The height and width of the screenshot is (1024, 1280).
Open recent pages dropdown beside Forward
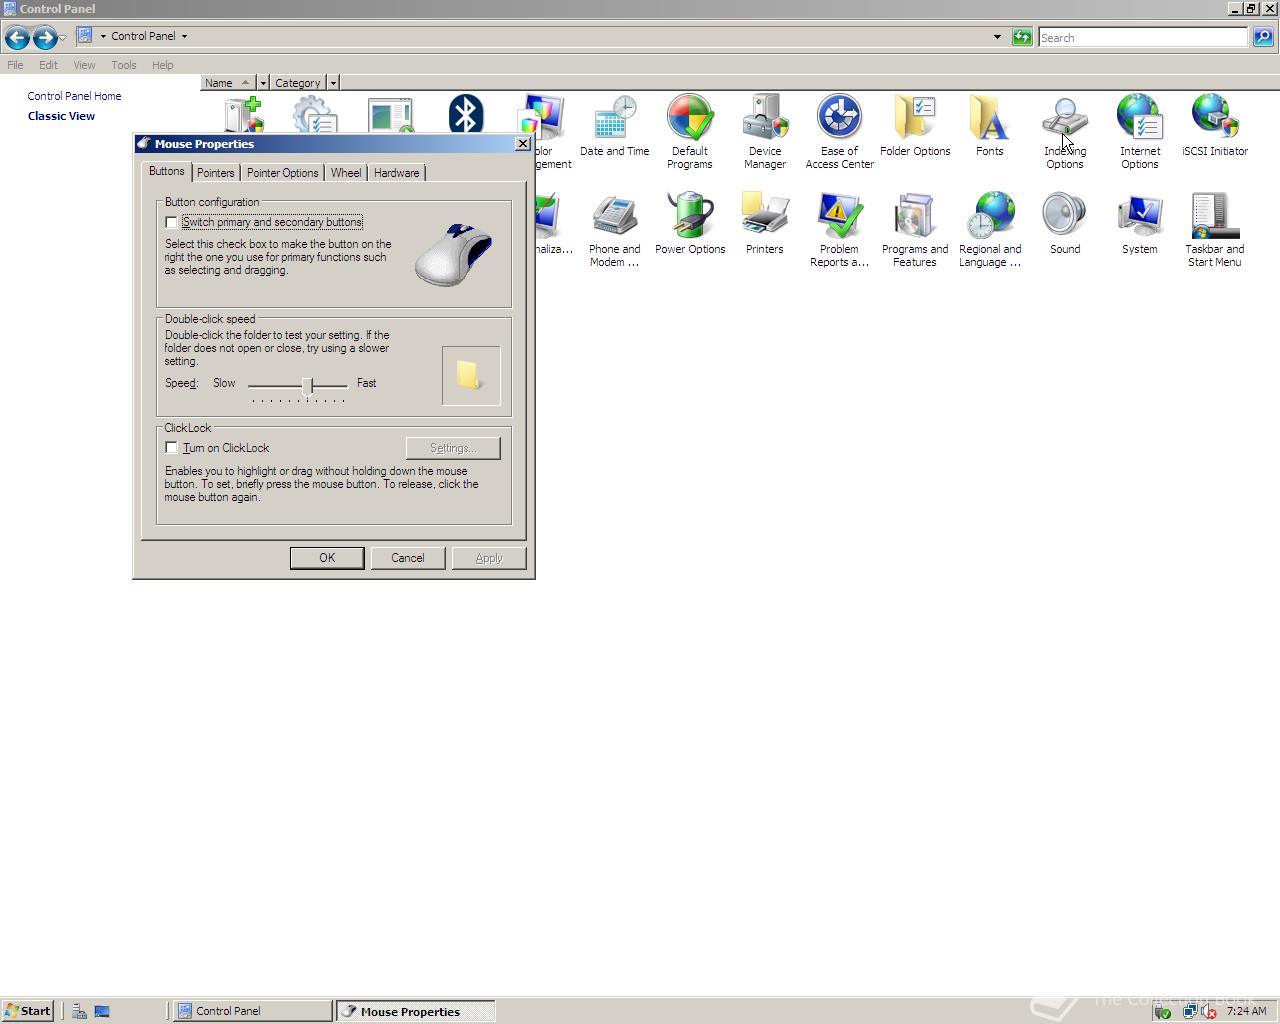(x=62, y=38)
